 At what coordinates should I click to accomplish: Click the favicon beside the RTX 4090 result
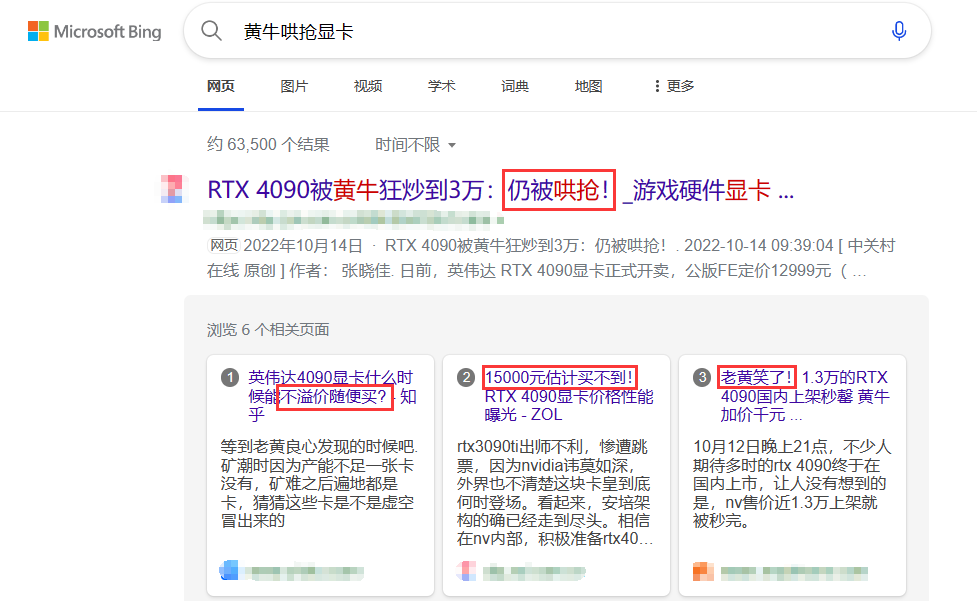(x=172, y=189)
